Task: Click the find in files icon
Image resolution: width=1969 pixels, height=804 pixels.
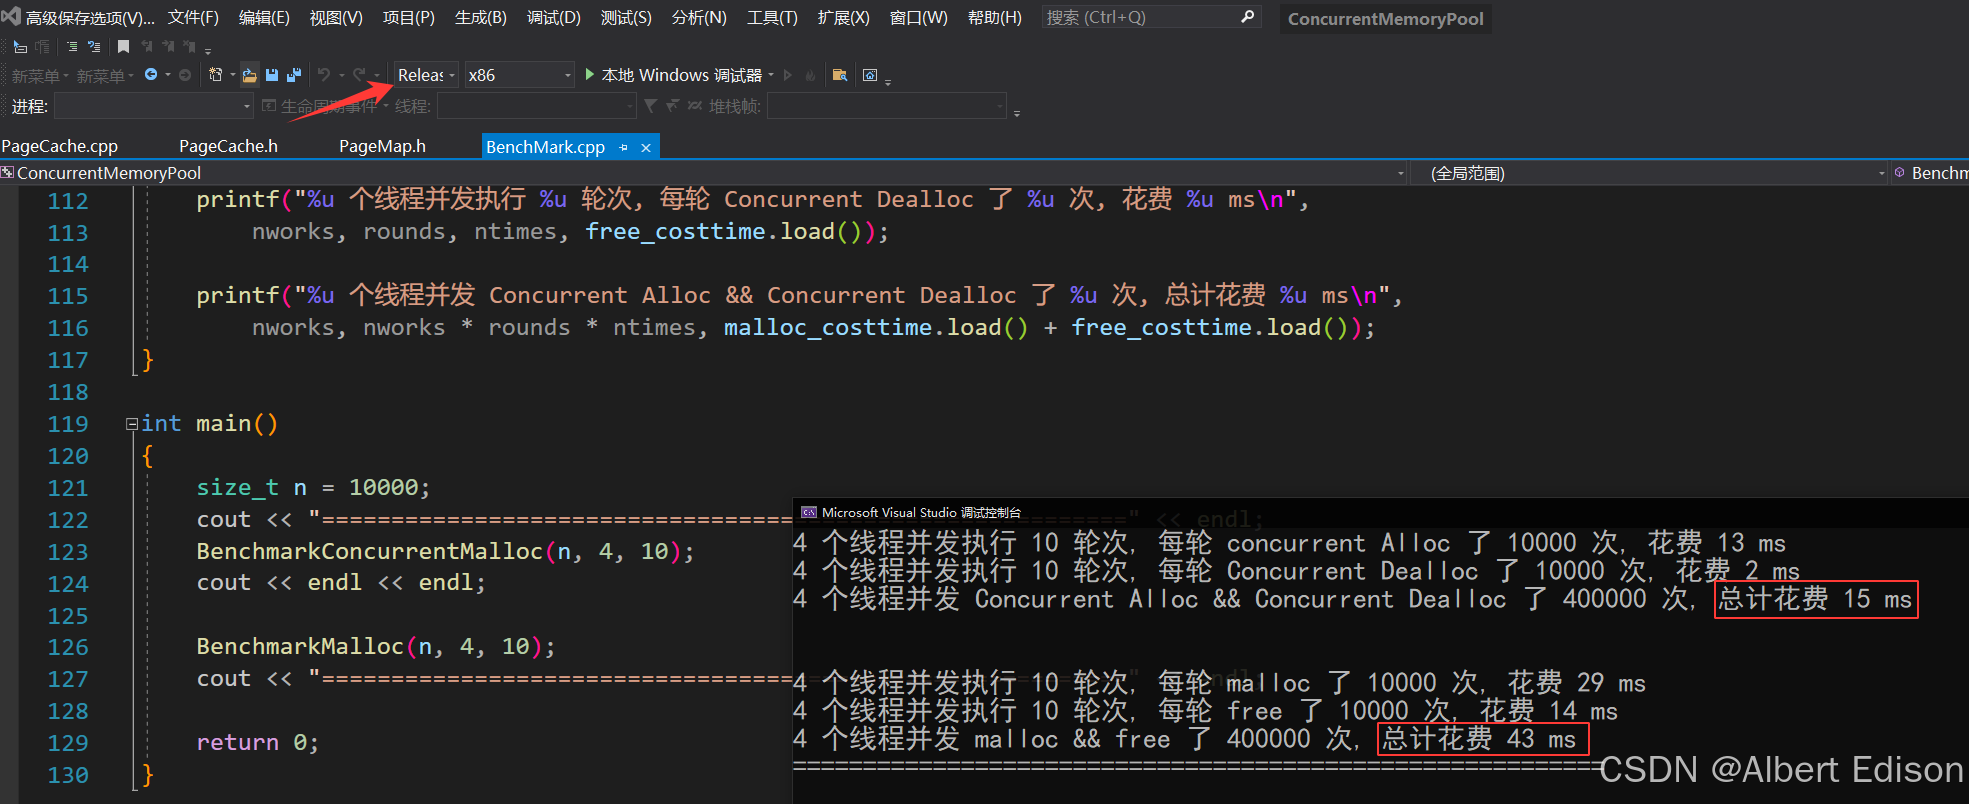Action: 840,75
